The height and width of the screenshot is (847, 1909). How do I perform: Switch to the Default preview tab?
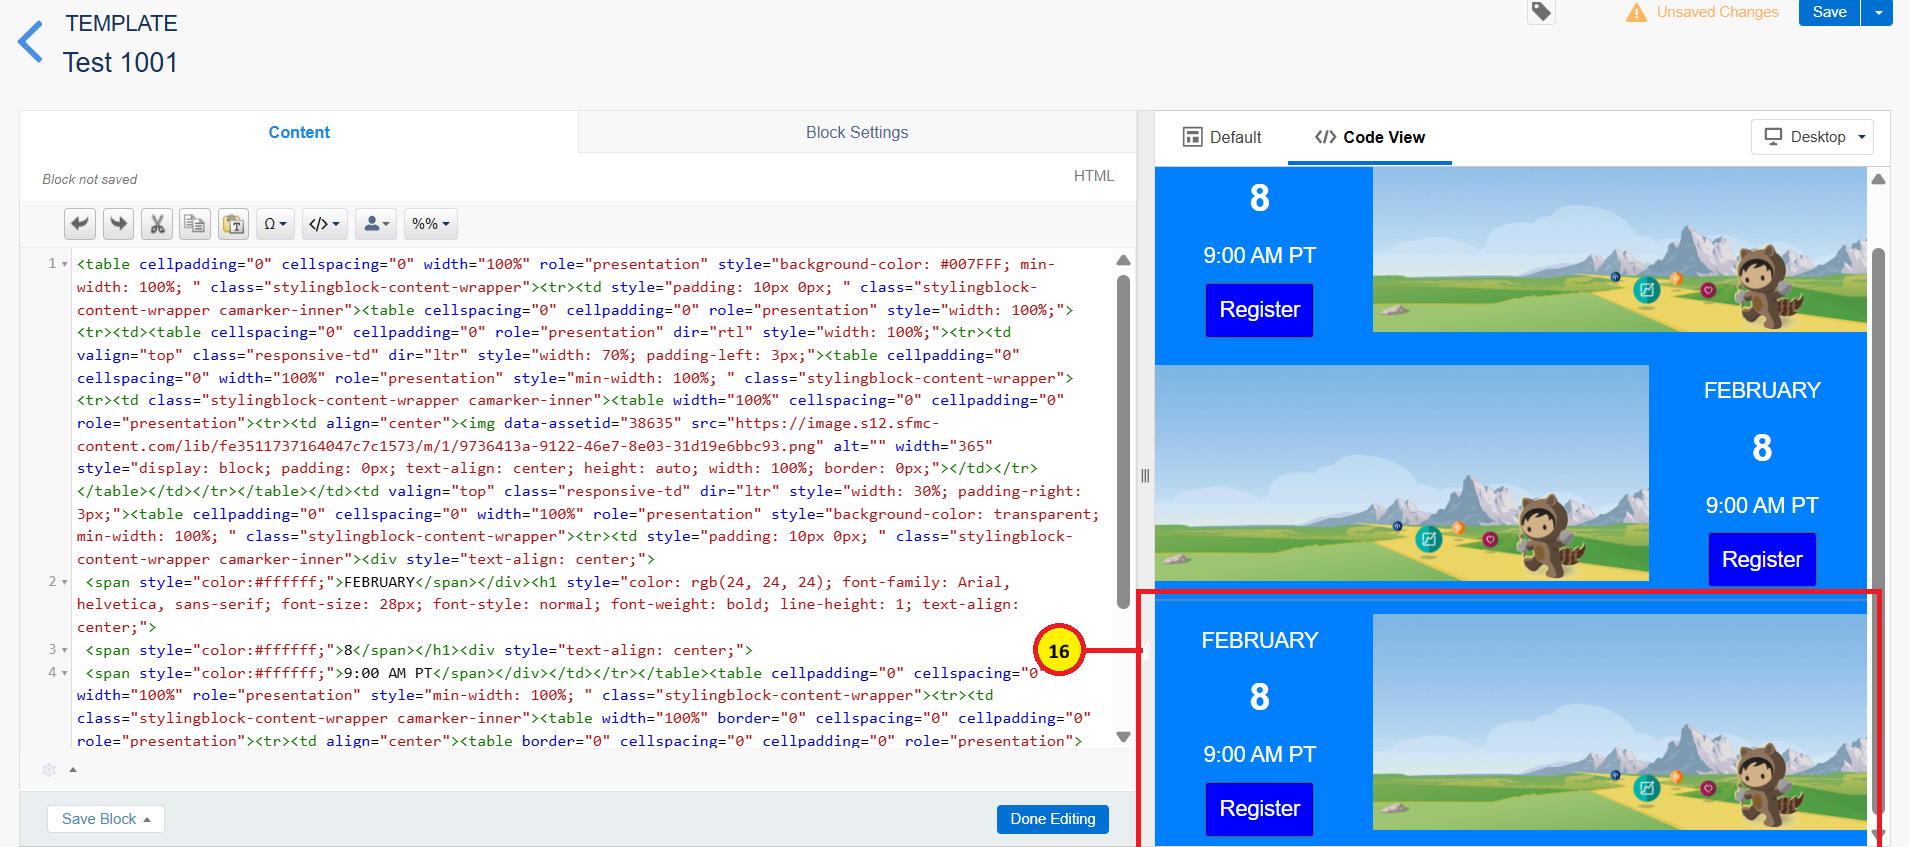(1222, 137)
